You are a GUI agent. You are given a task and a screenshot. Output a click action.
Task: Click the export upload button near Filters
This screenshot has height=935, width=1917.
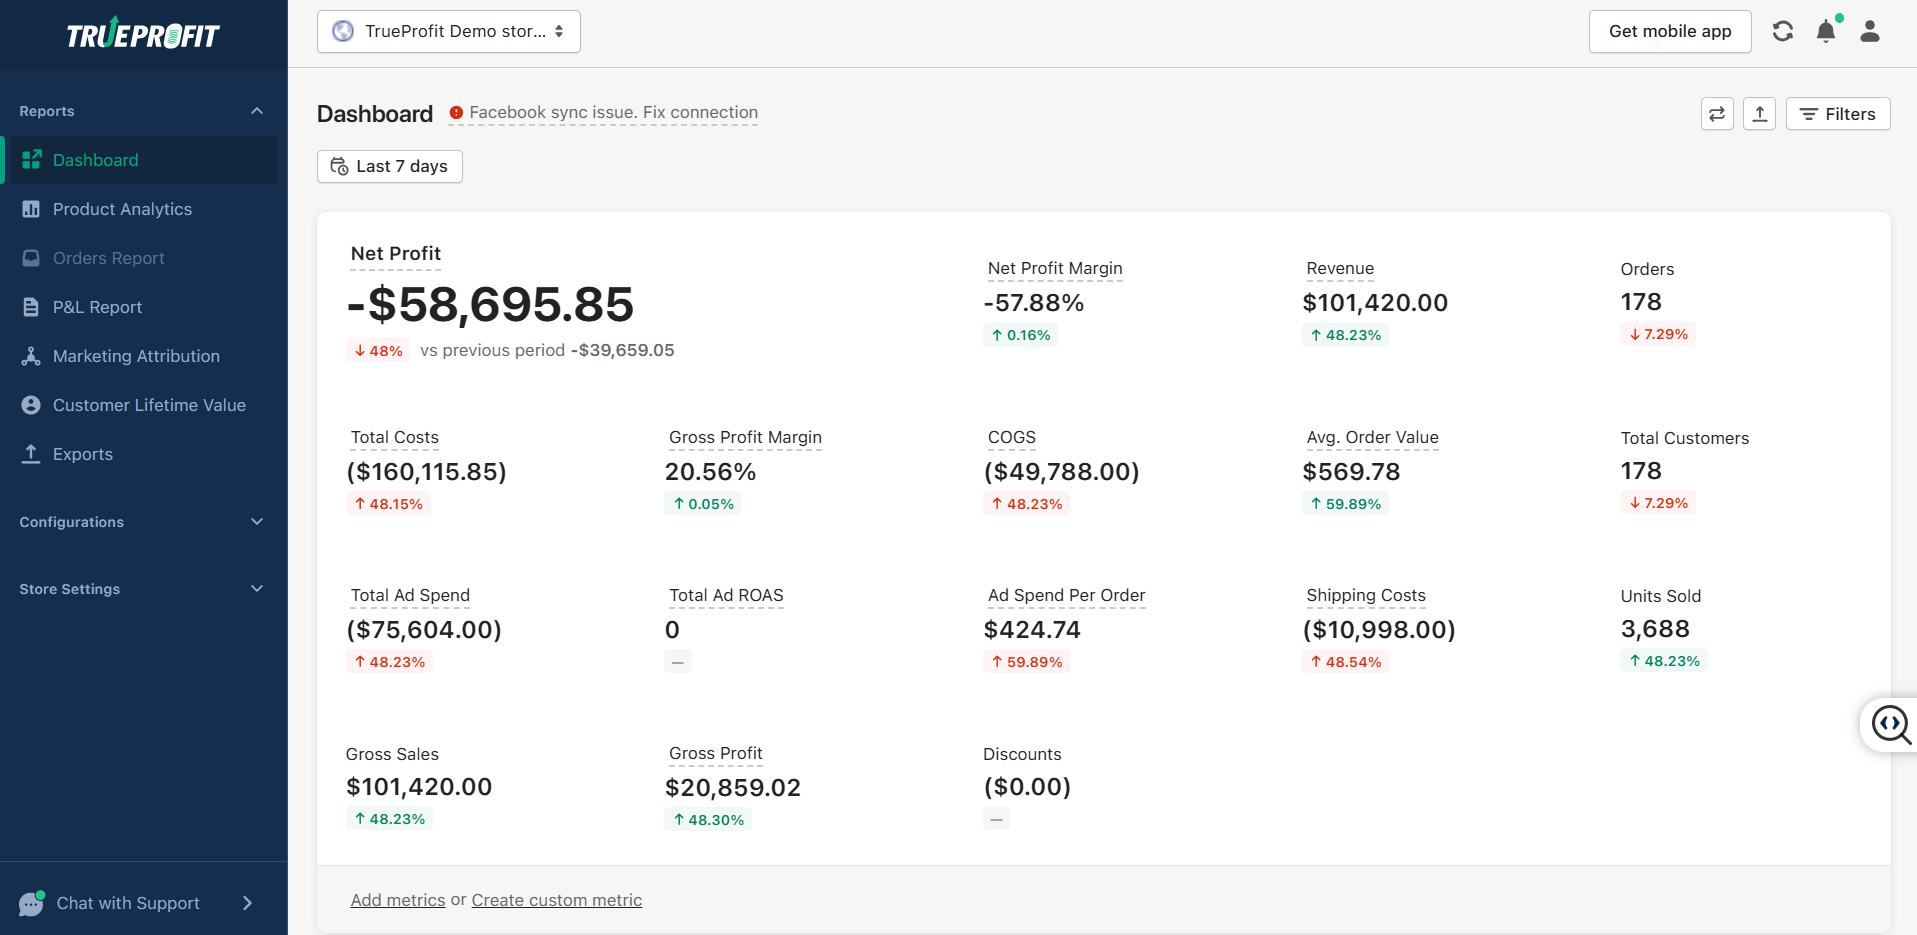coord(1759,114)
